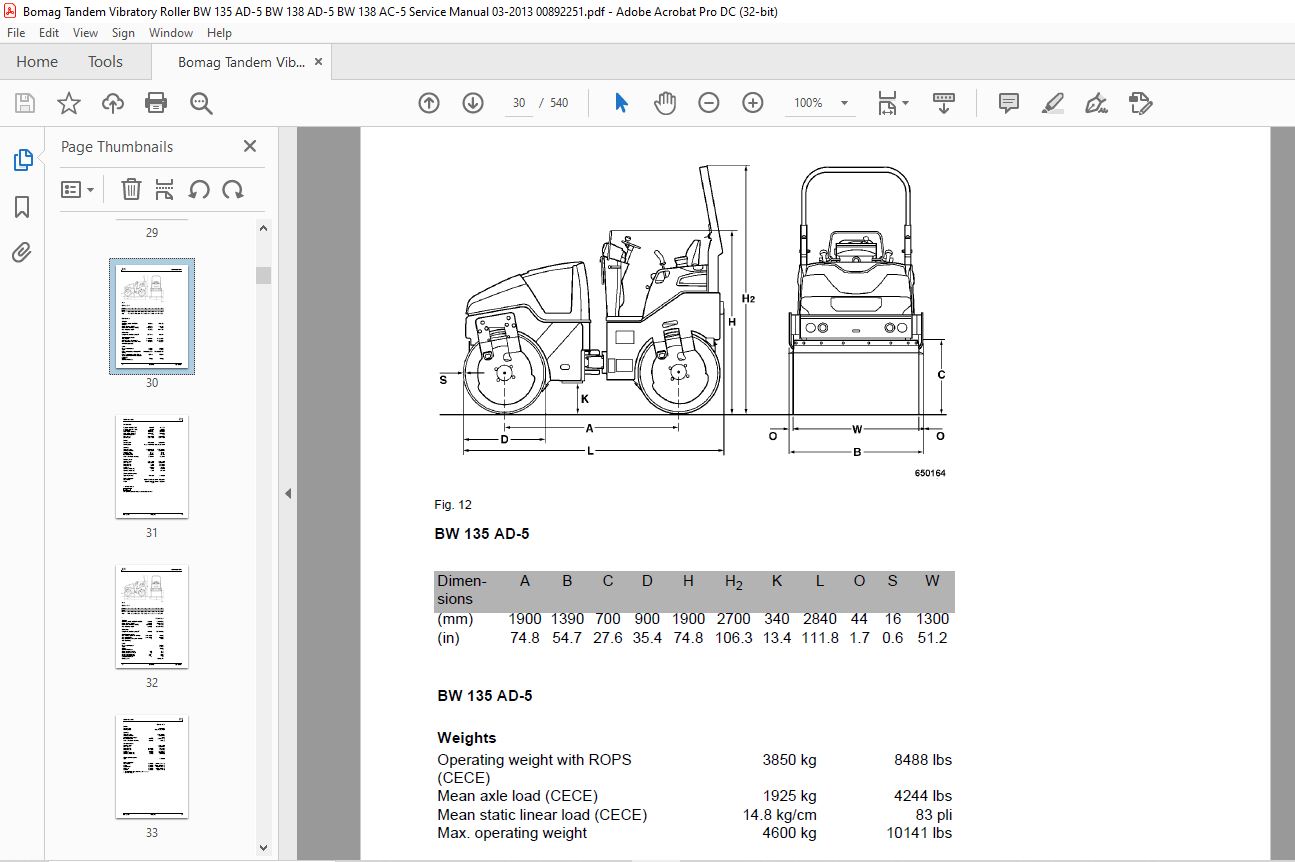The width and height of the screenshot is (1295, 862).
Task: Open the Sign menu
Action: (123, 33)
